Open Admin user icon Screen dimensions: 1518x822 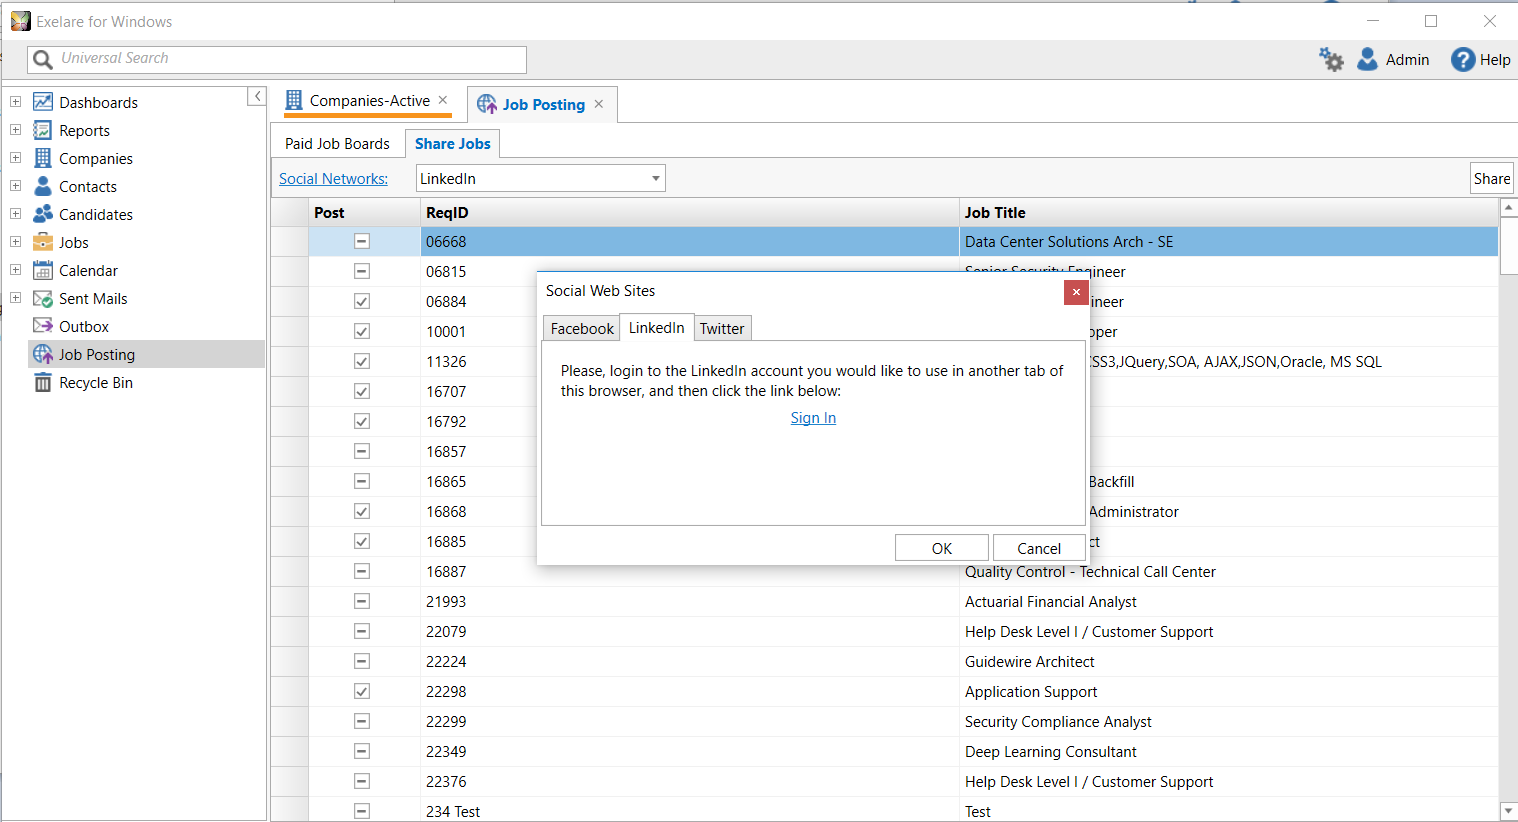point(1367,59)
